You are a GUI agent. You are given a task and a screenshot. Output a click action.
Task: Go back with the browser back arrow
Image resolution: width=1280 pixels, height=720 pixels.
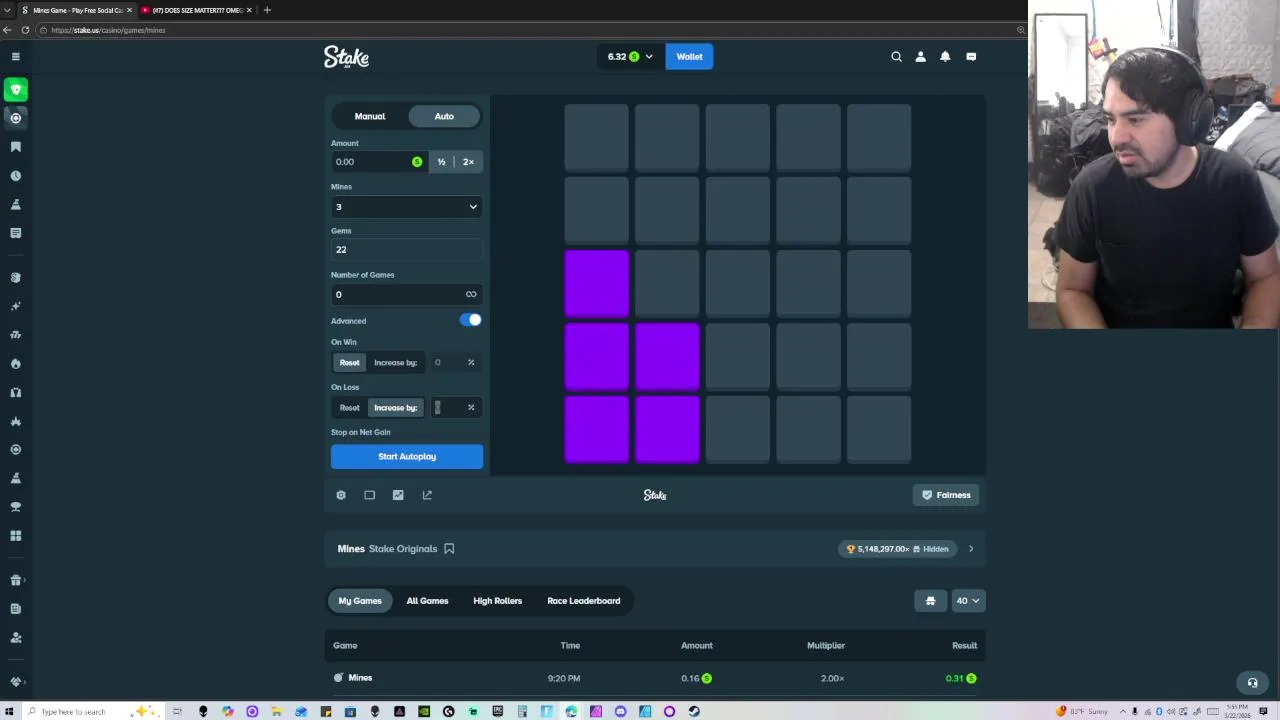click(x=7, y=30)
